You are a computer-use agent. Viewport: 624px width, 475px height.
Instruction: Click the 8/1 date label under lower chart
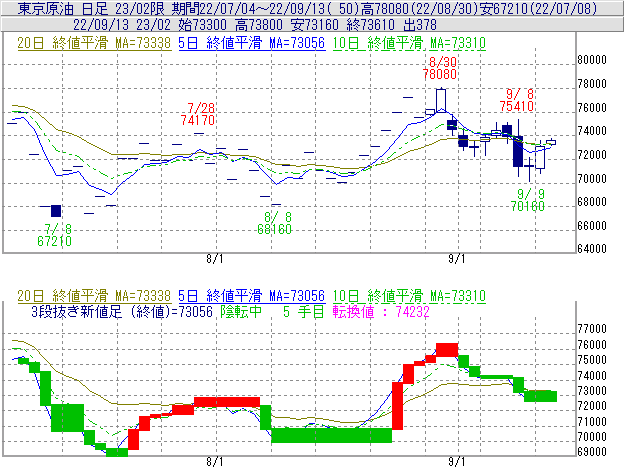pos(215,462)
